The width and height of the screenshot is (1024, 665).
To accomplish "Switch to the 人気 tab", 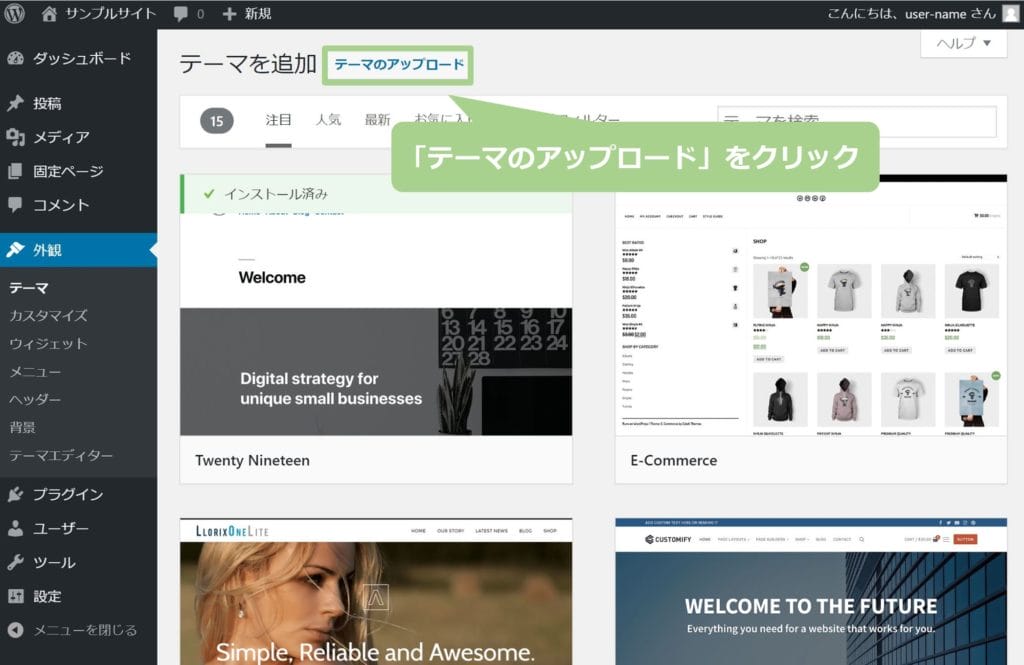I will pyautogui.click(x=328, y=120).
